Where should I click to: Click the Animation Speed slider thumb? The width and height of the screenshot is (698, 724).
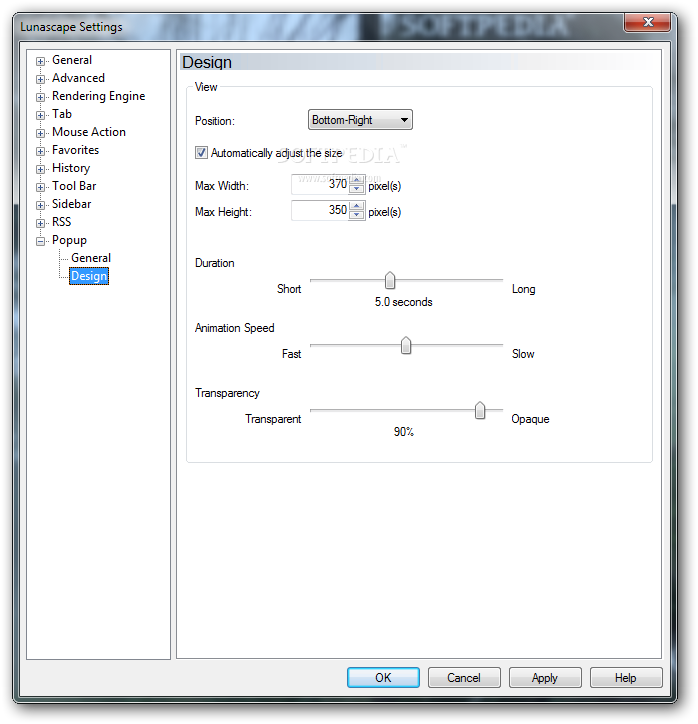click(x=406, y=345)
